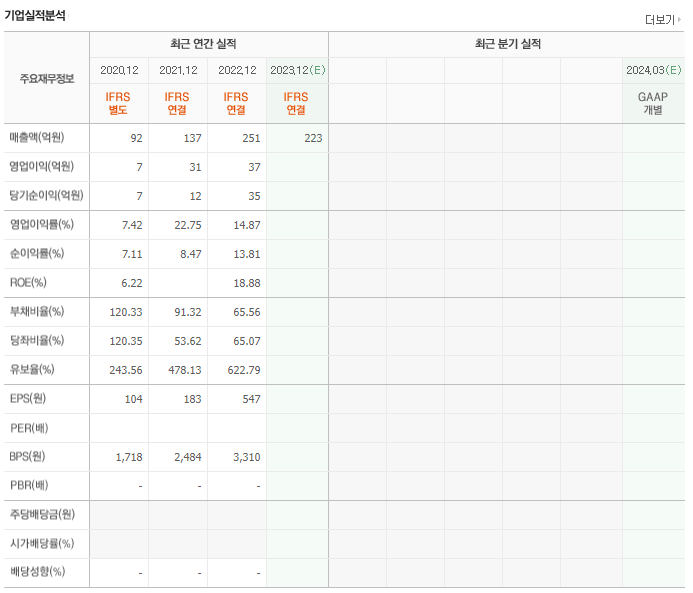Screen dimensions: 693x593
Task: Select the 2023.12(E) column header
Action: tap(297, 70)
